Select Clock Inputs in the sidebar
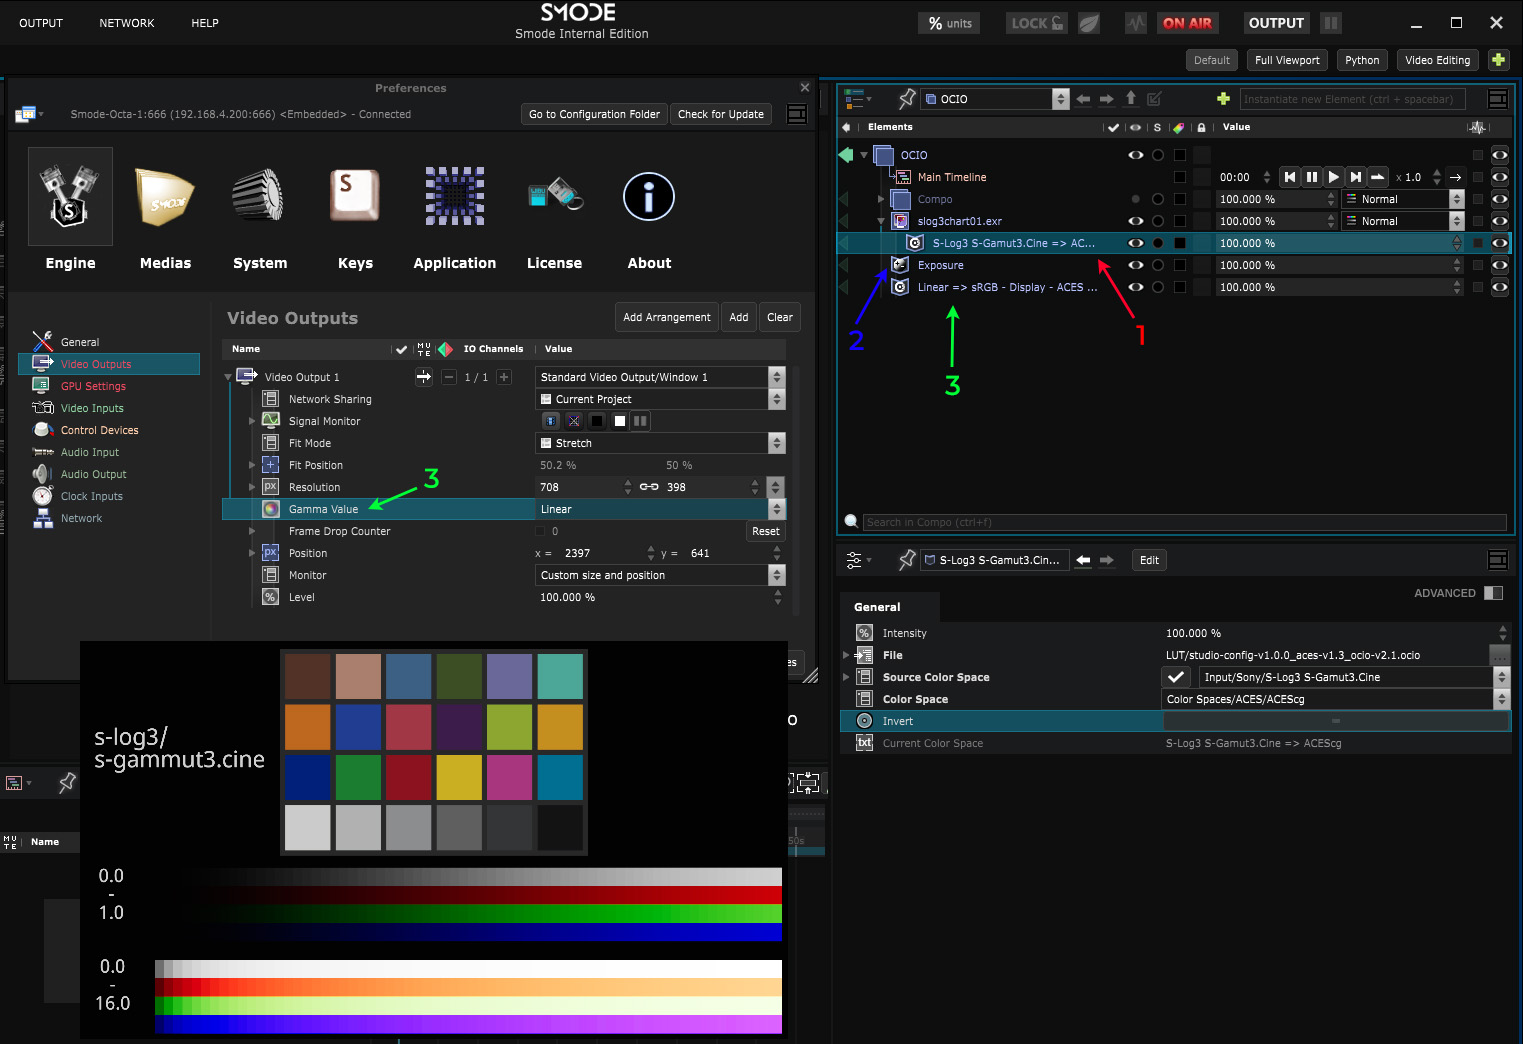 click(91, 496)
